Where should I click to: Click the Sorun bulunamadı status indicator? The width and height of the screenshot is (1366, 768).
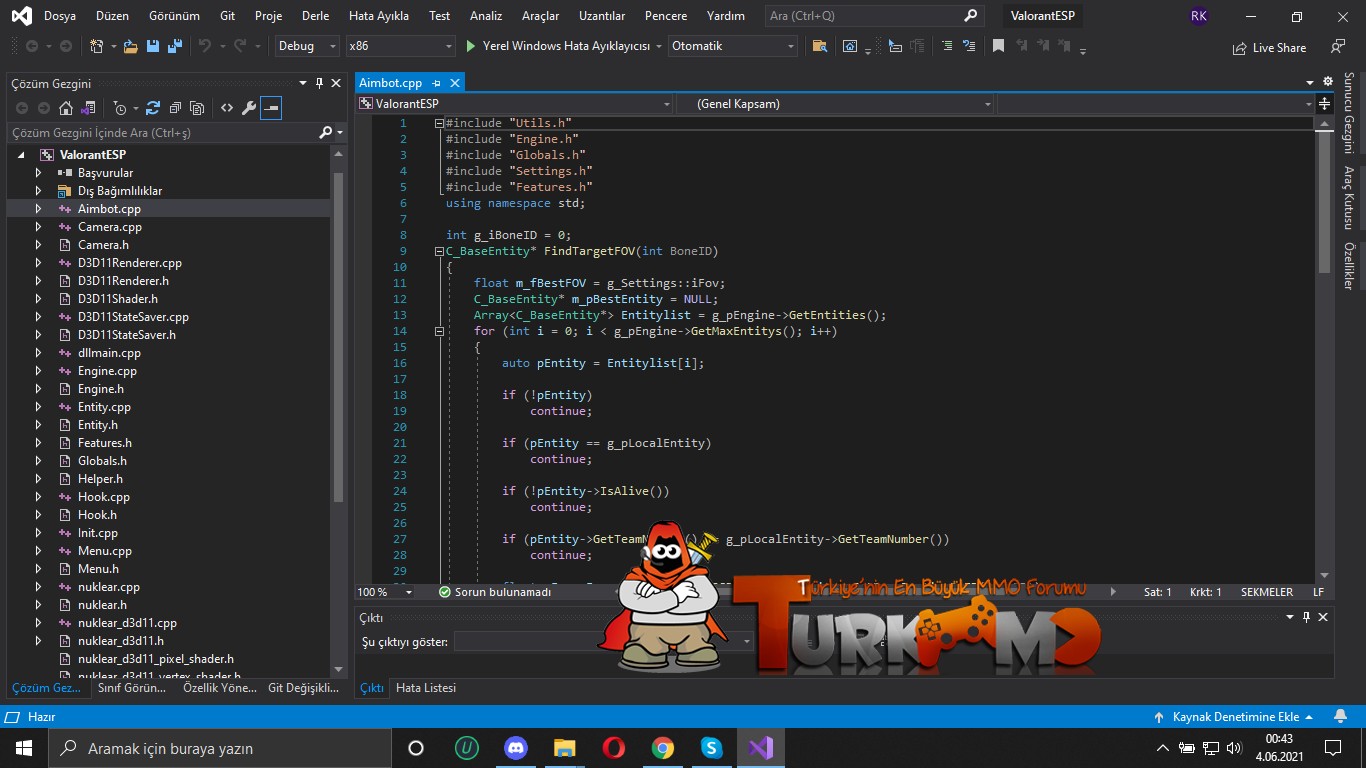pos(495,592)
